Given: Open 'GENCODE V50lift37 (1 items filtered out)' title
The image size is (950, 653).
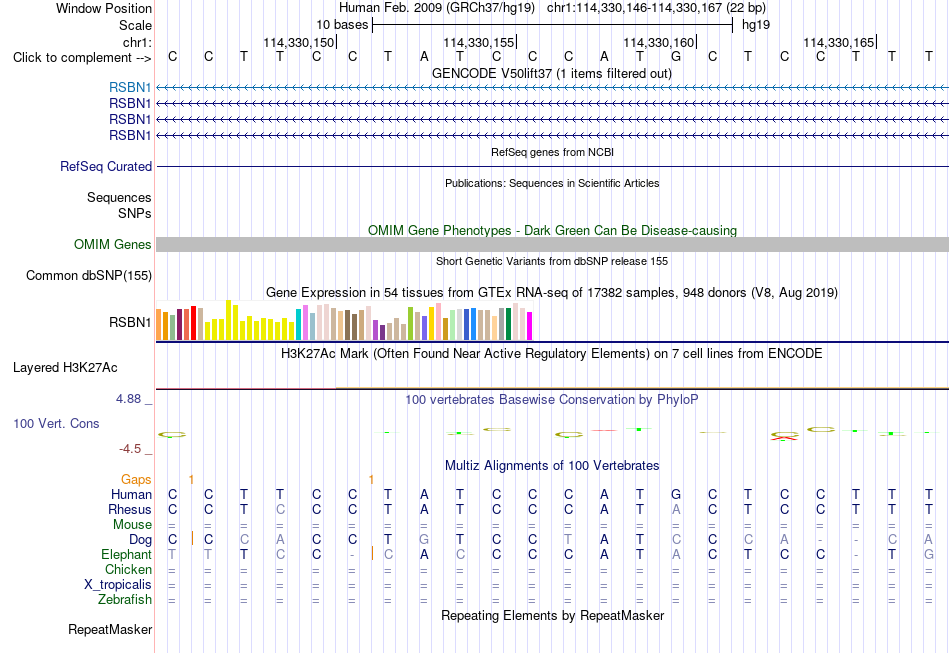Looking at the screenshot, I should click(x=552, y=73).
